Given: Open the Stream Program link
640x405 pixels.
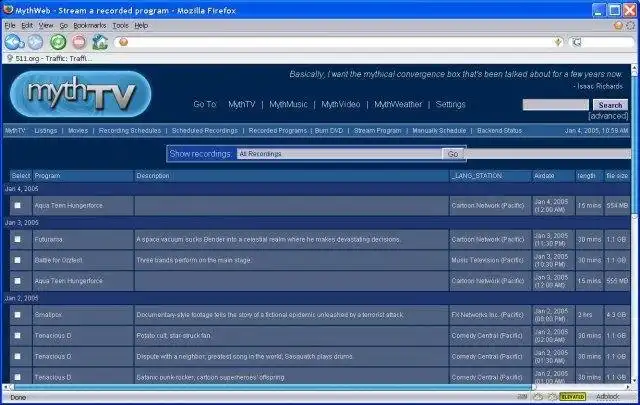Looking at the screenshot, I should coord(378,131).
